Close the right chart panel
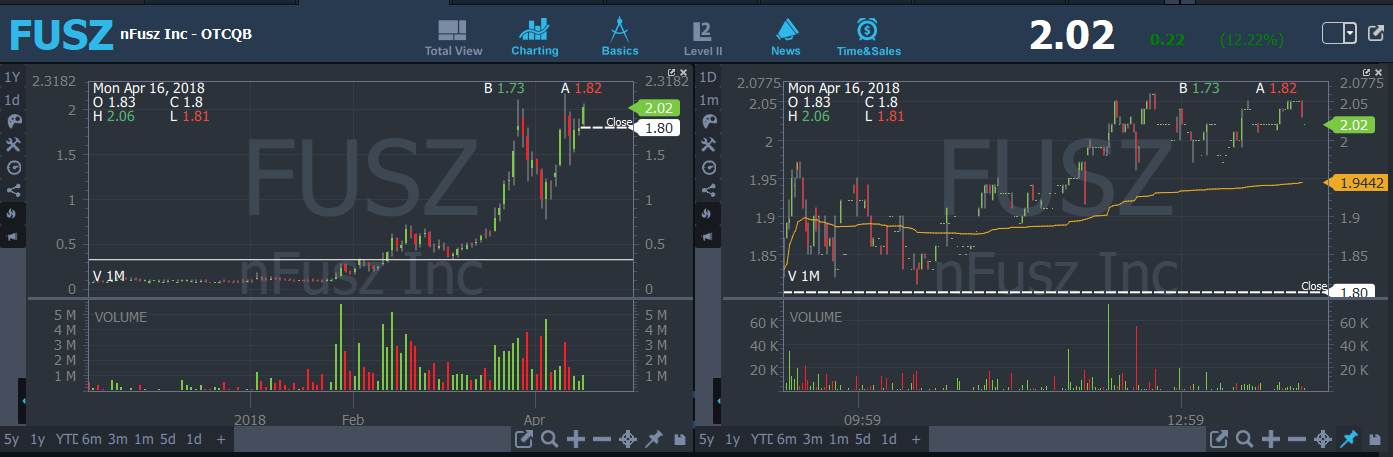The image size is (1393, 457). pos(1380,73)
